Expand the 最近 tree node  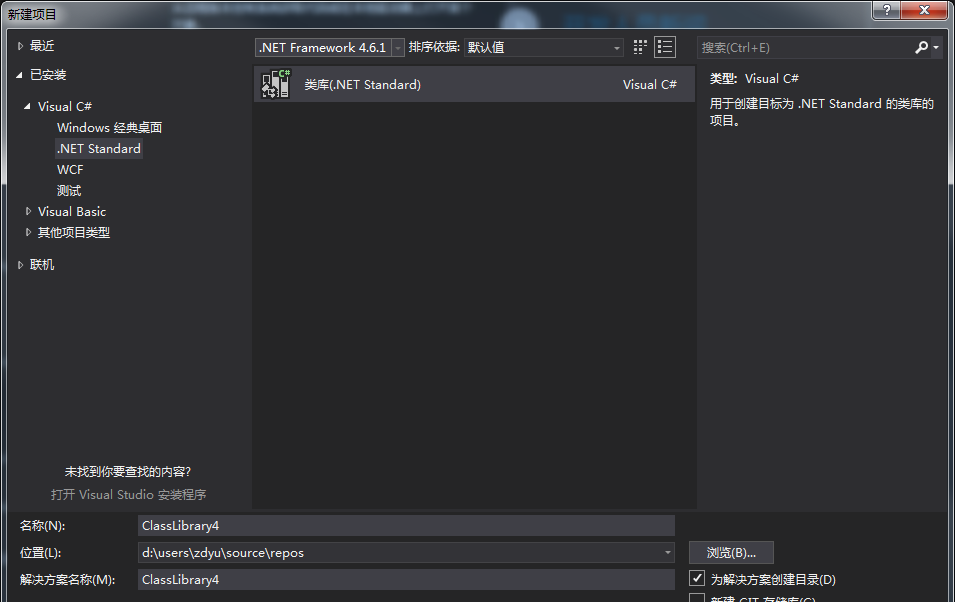coord(20,46)
